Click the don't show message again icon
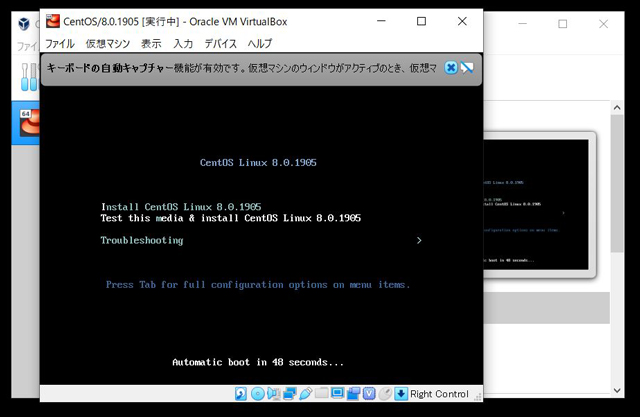Screen dimensions: 640x417 coord(467,68)
